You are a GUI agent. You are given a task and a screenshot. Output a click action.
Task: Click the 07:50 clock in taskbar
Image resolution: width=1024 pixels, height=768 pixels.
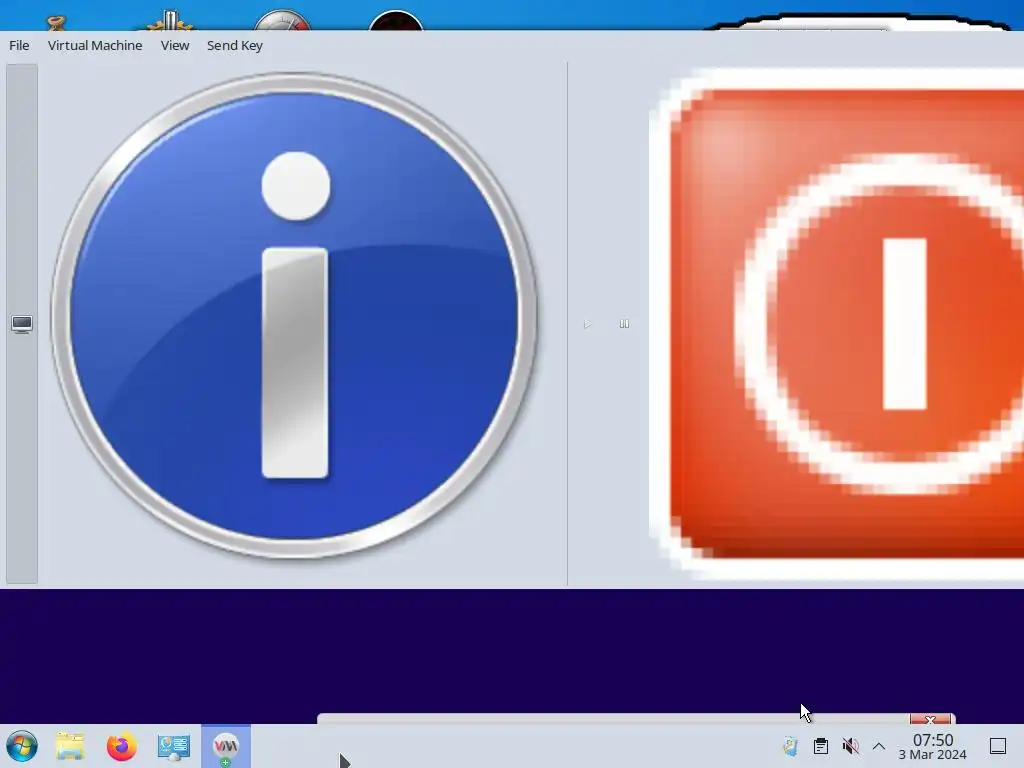[933, 746]
